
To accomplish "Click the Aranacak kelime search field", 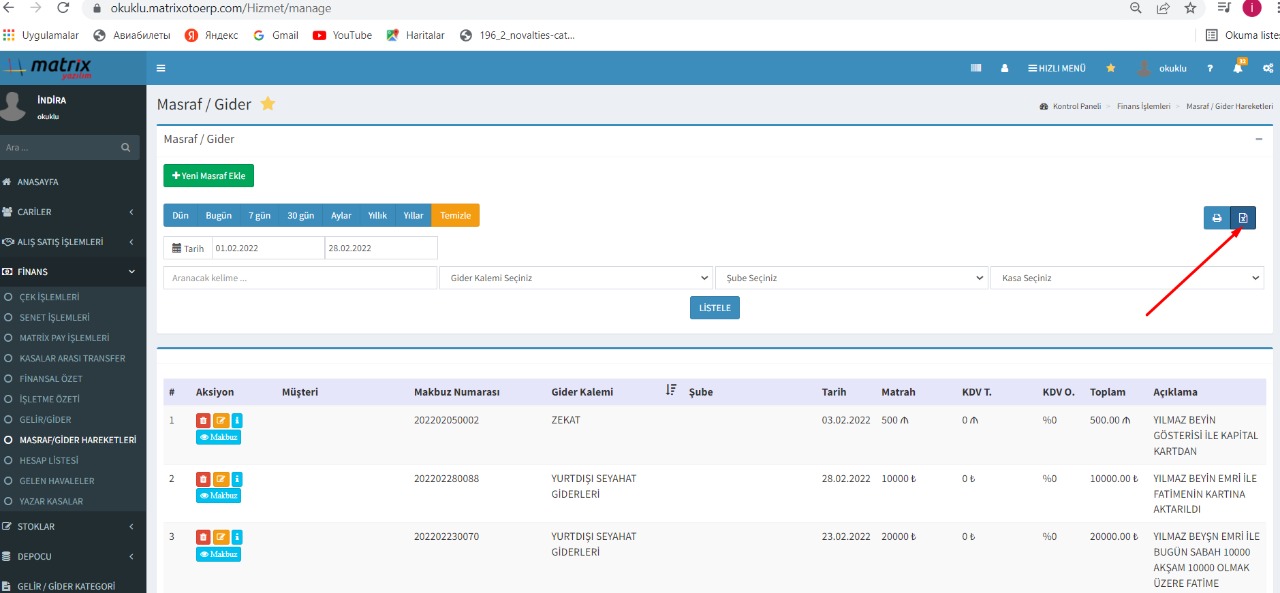I will 300,278.
